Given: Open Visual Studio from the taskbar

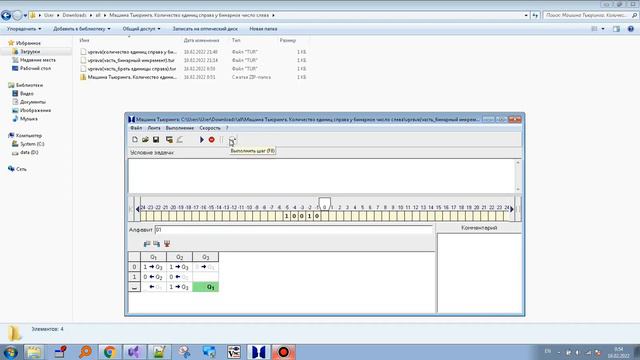Looking at the screenshot, I should pyautogui.click(x=134, y=352).
